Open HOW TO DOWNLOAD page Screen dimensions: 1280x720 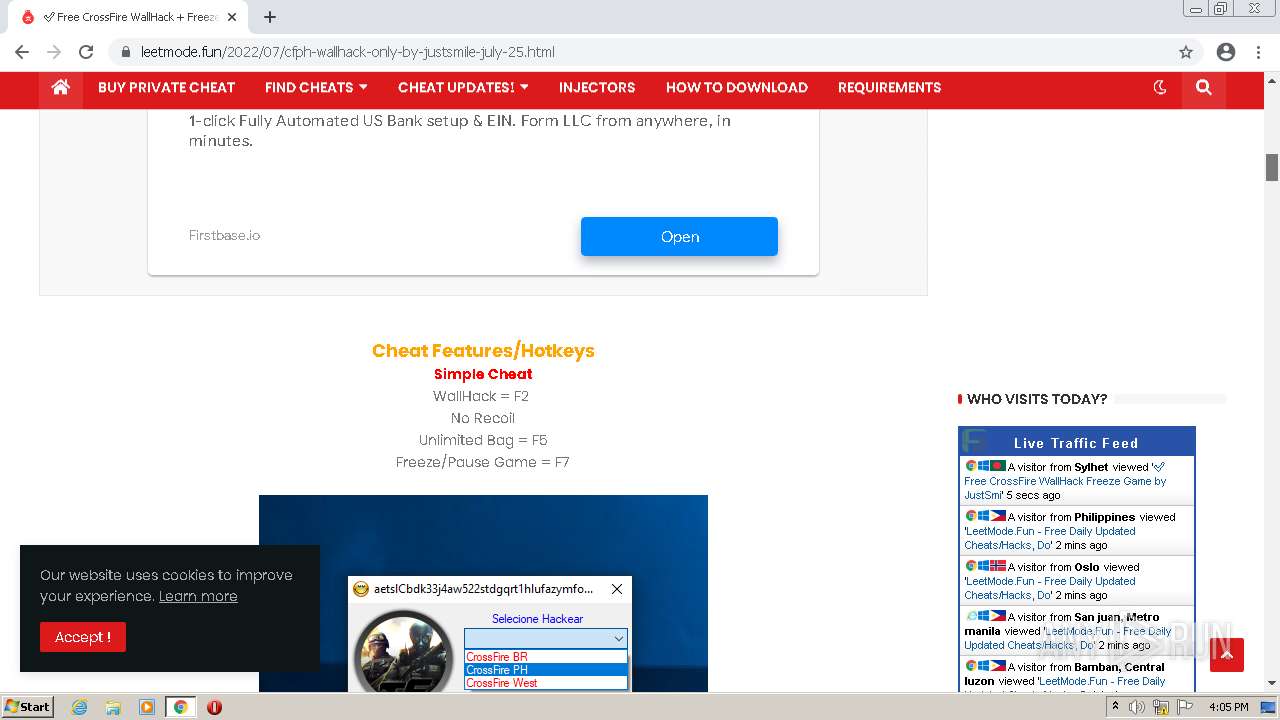click(737, 87)
